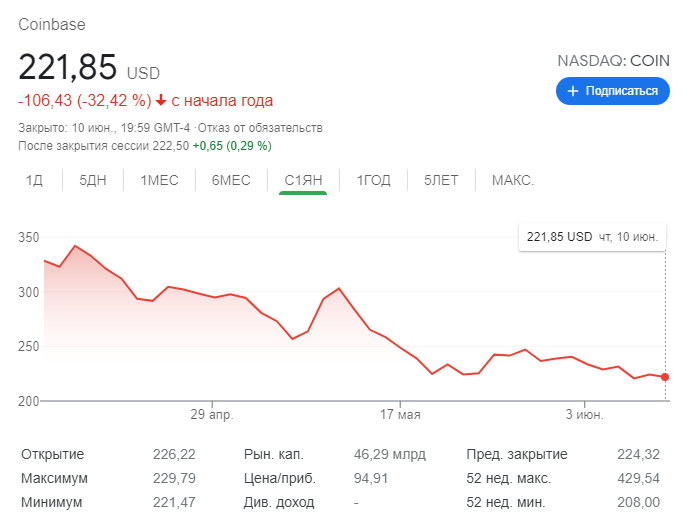
Task: Switch to the 5ДН chart tab
Action: coord(92,180)
